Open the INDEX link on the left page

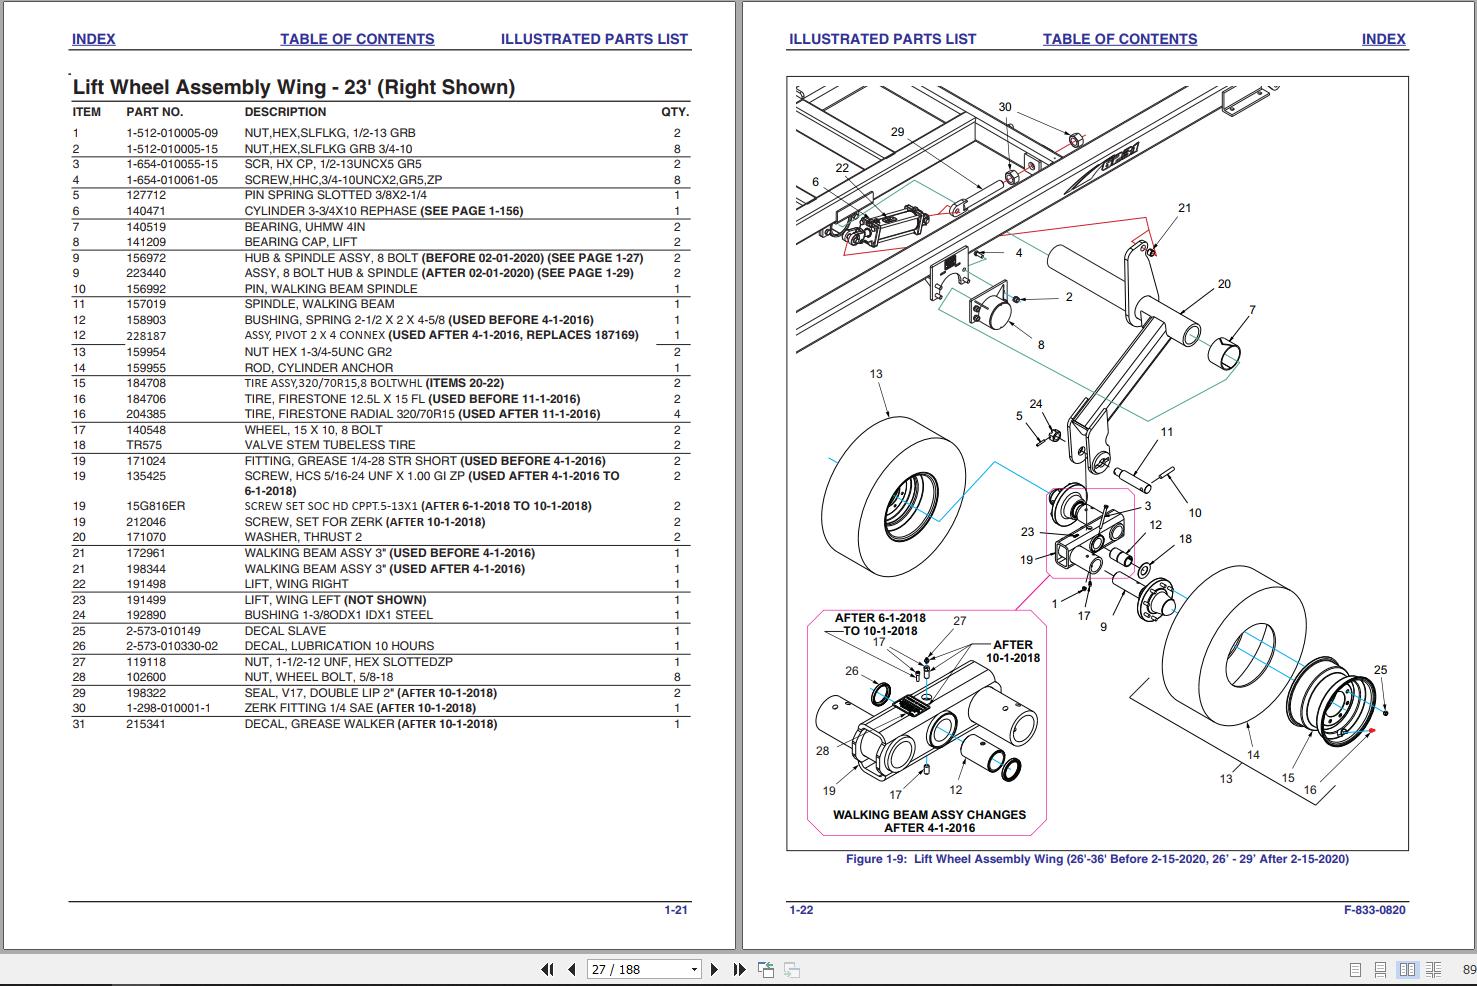pos(93,39)
